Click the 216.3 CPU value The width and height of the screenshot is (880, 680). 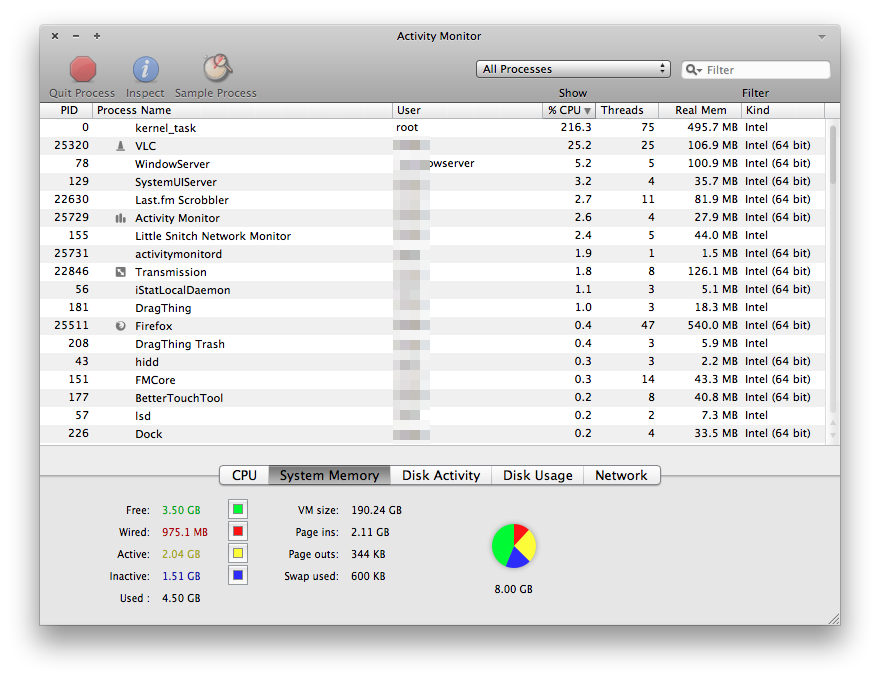pyautogui.click(x=576, y=127)
